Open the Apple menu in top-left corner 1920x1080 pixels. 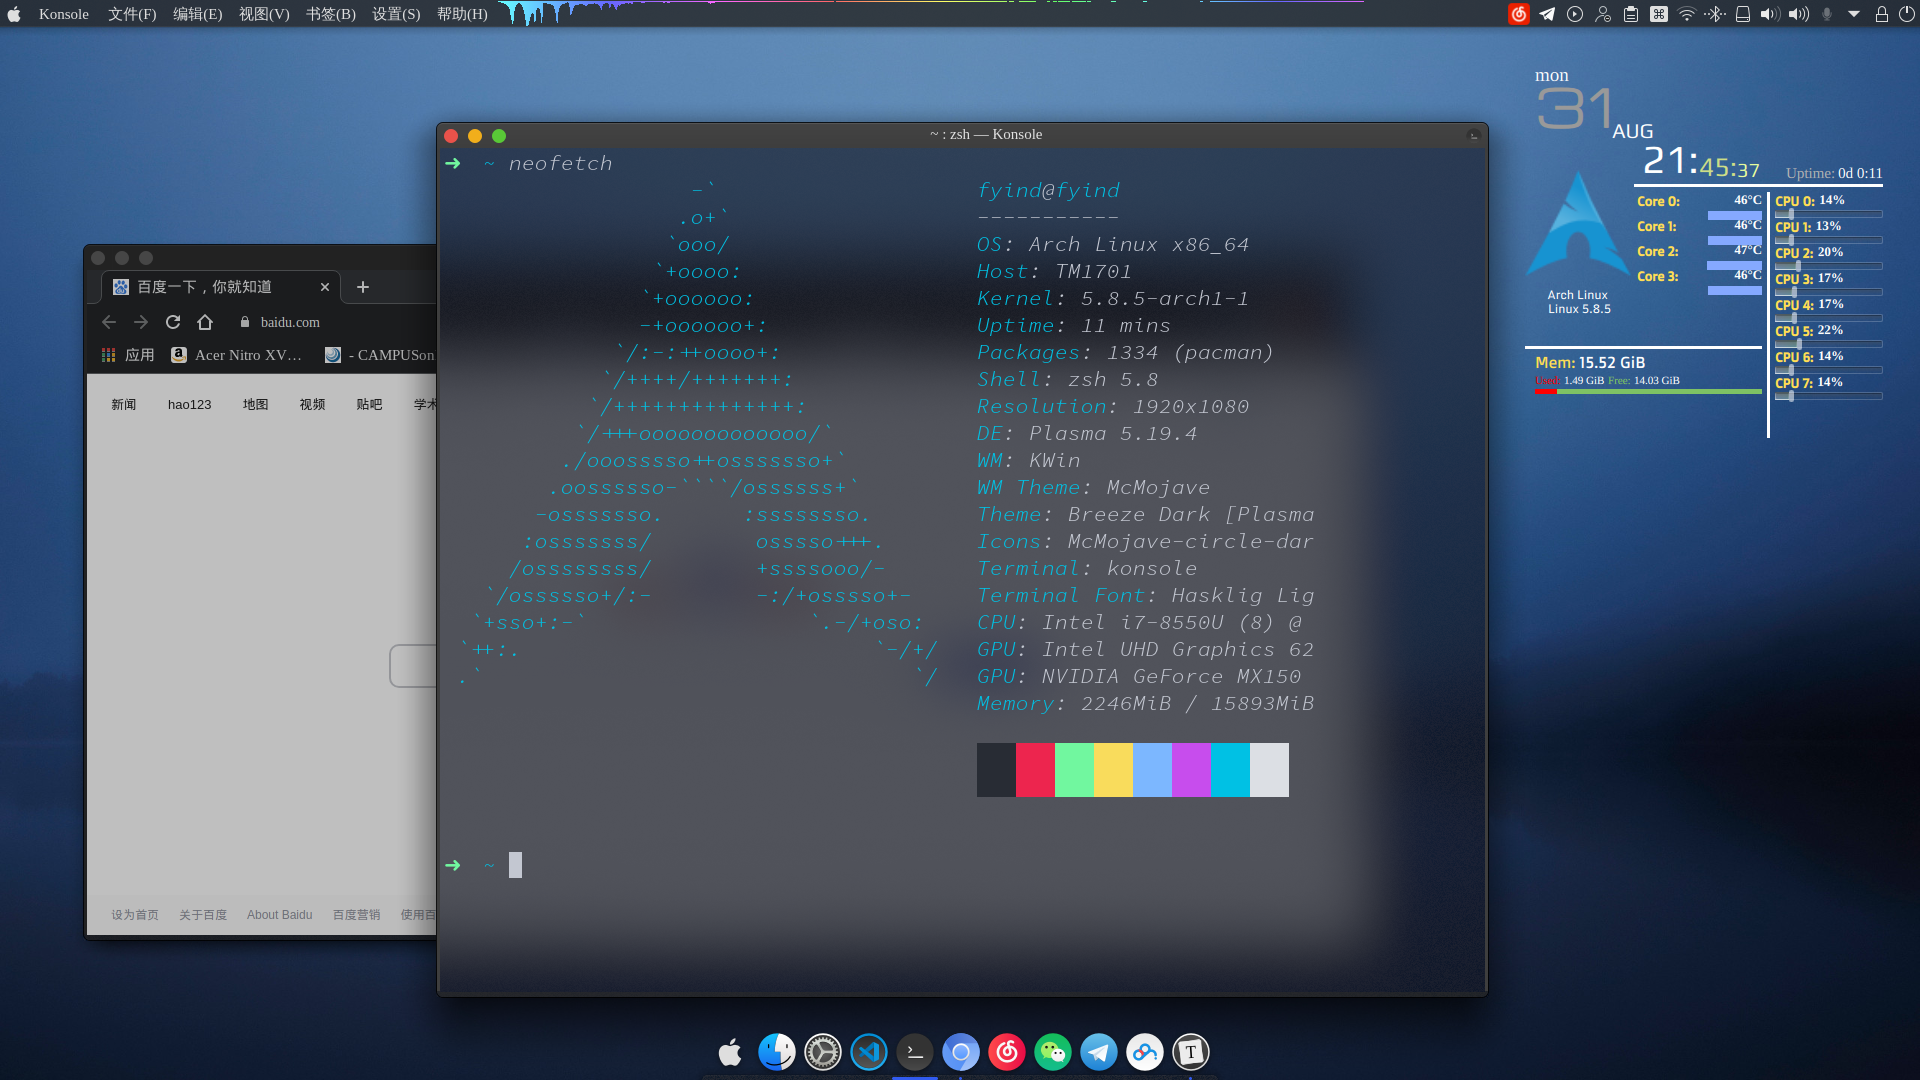(x=14, y=14)
